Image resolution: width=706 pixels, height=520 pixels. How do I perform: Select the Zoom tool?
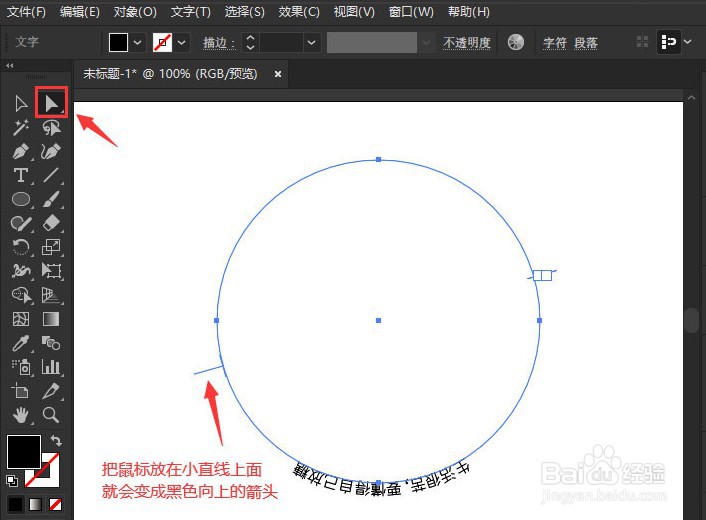tap(51, 415)
